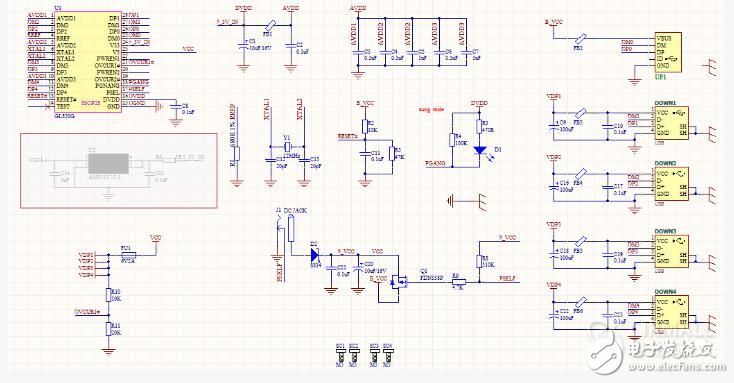
Task: Click resistor R11 20K near ground
Action: [x=109, y=329]
